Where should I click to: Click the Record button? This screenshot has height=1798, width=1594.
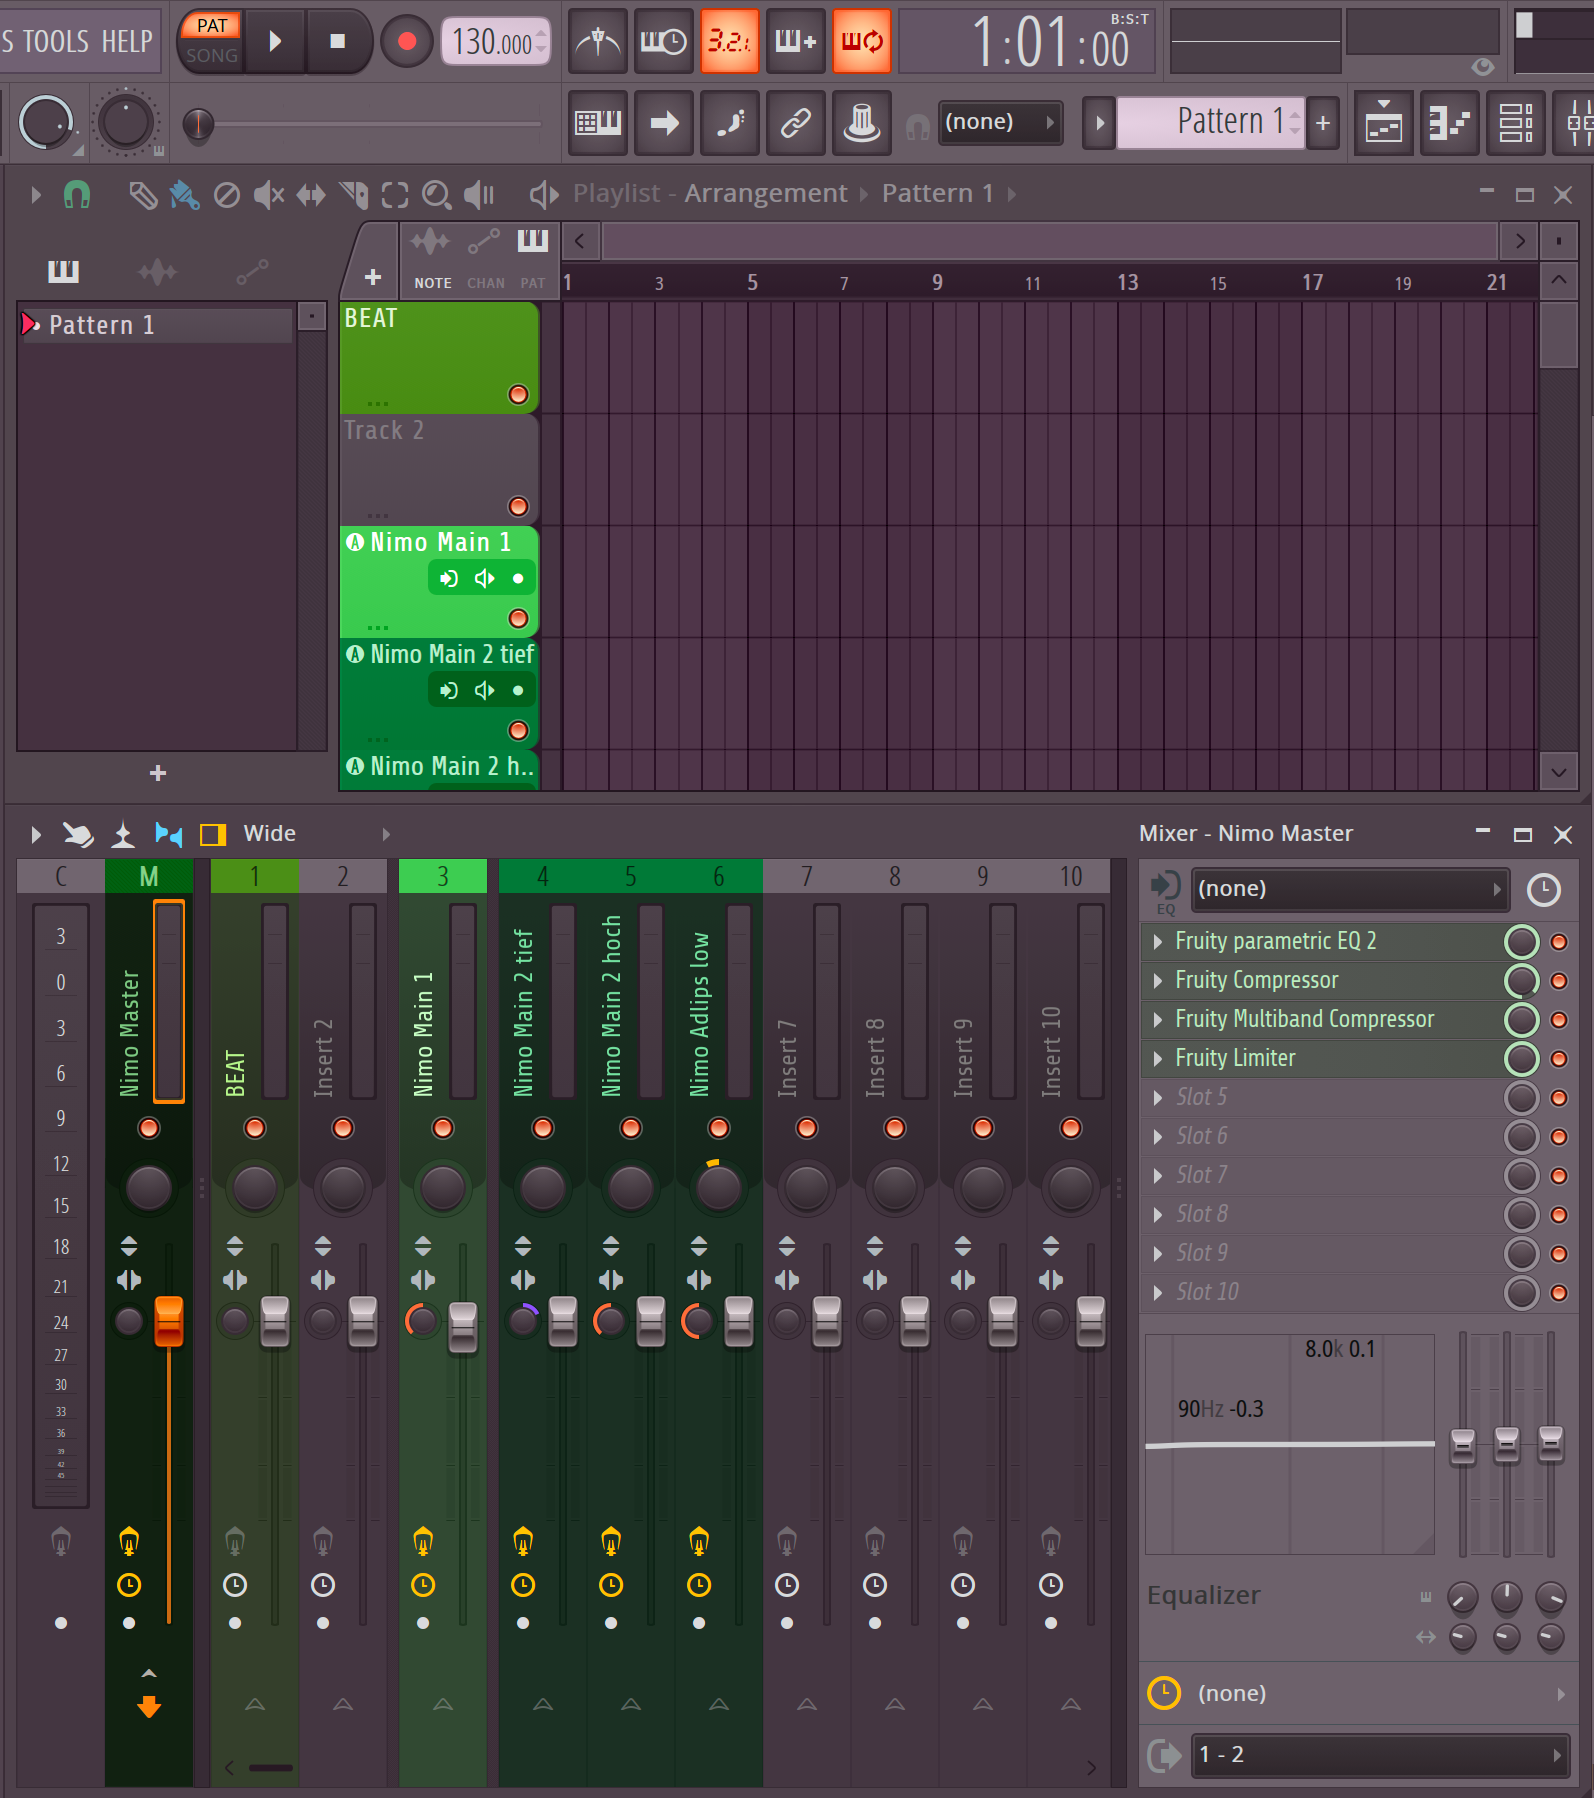coord(406,41)
